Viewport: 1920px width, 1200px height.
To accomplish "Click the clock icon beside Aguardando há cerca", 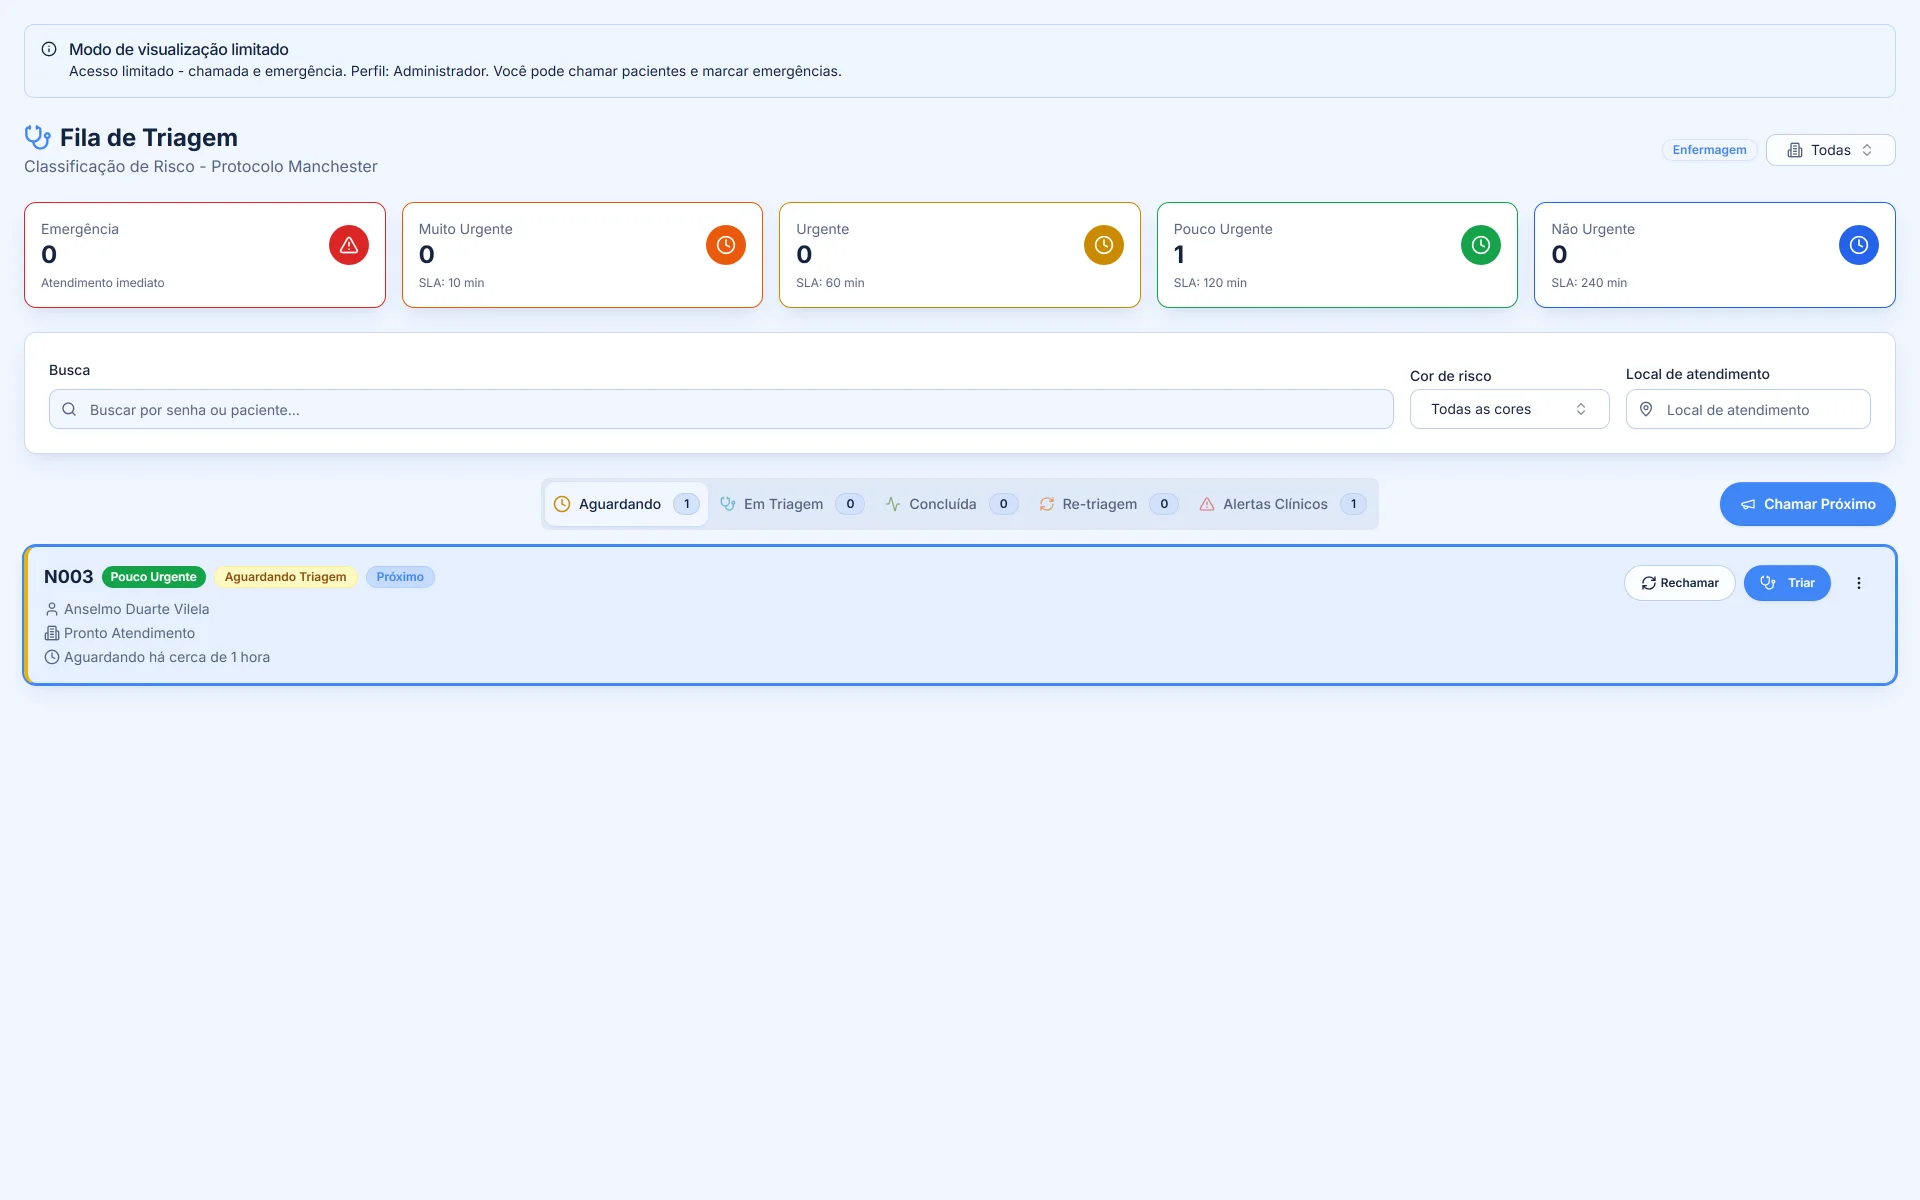I will [52, 657].
